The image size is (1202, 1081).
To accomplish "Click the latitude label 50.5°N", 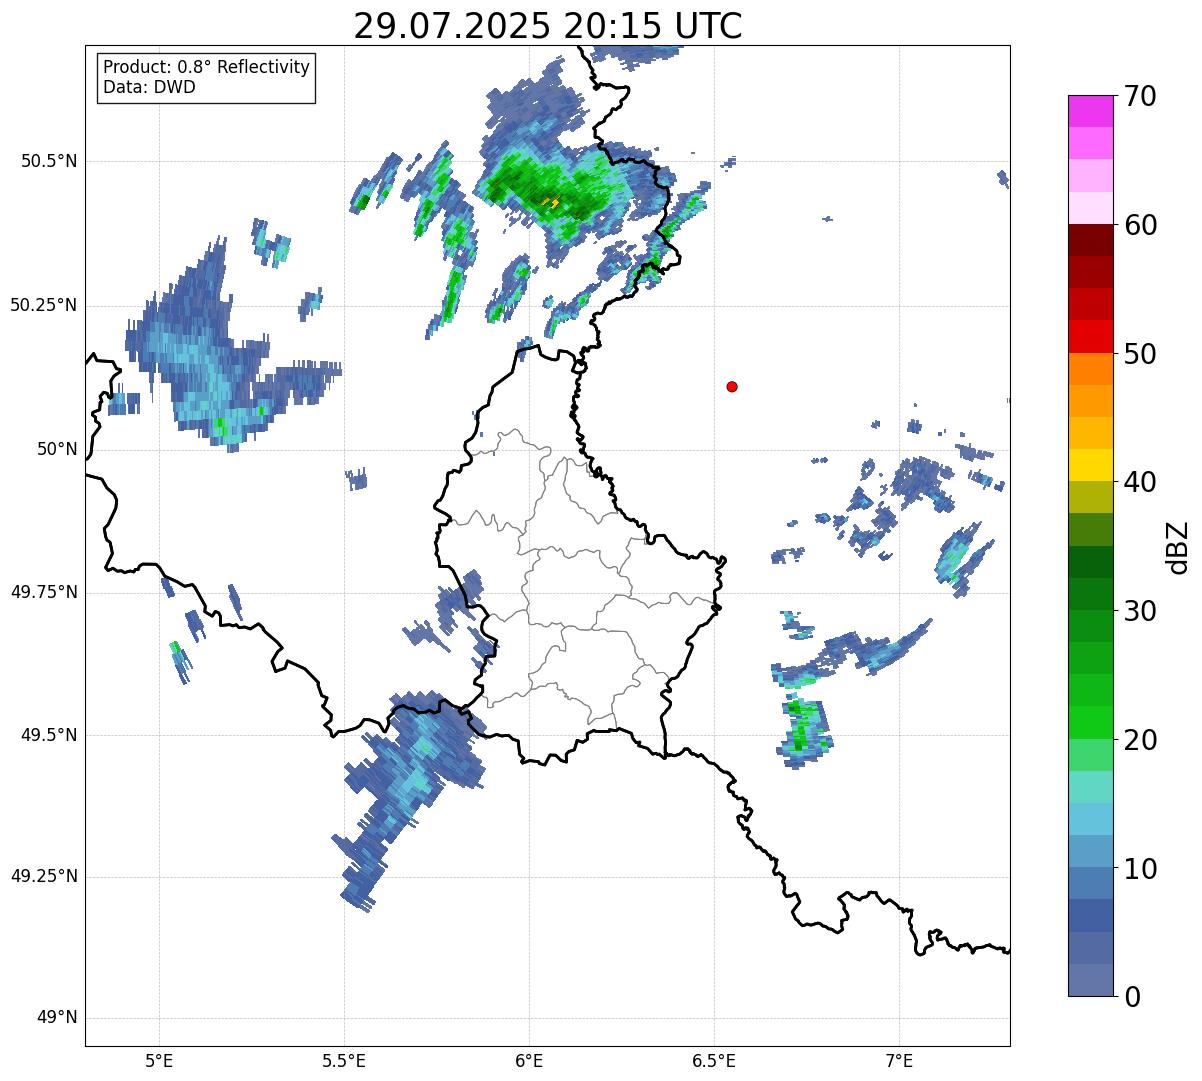I will point(49,161).
